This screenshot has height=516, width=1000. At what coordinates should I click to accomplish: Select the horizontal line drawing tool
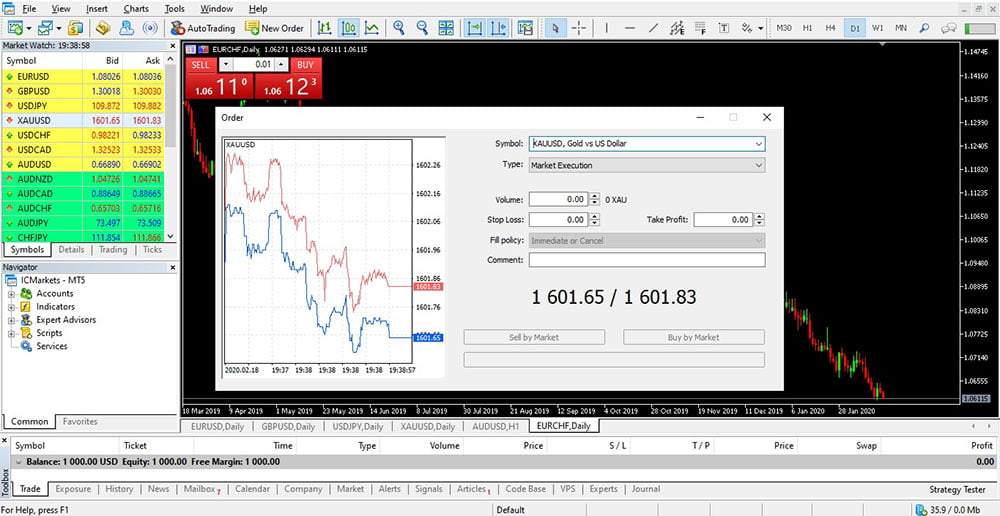[630, 28]
